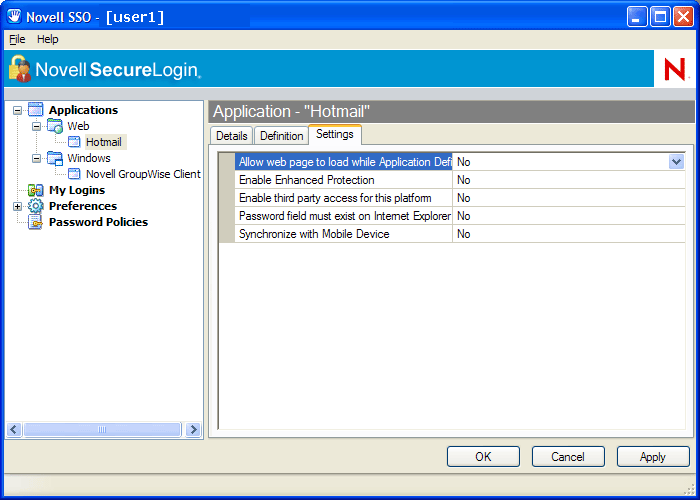Select the Password Policies tree item

98,222
